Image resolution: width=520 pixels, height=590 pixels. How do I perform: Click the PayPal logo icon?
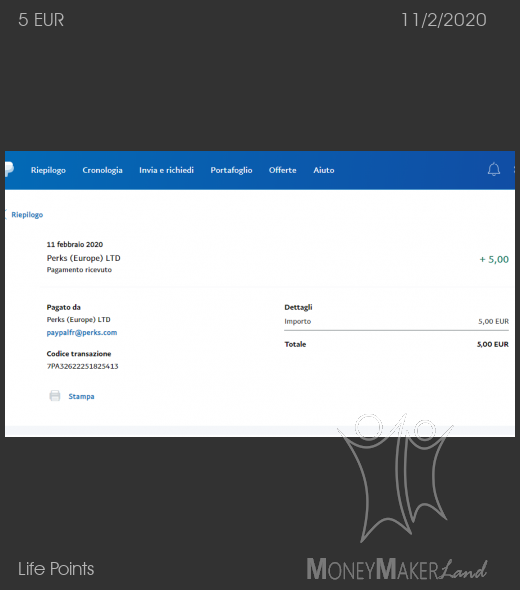coord(9,169)
